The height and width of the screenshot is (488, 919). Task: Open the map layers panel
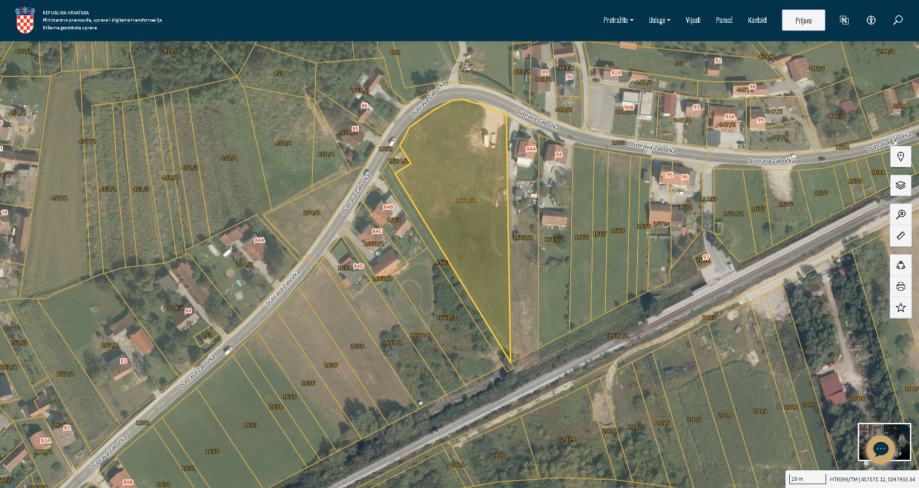(900, 185)
